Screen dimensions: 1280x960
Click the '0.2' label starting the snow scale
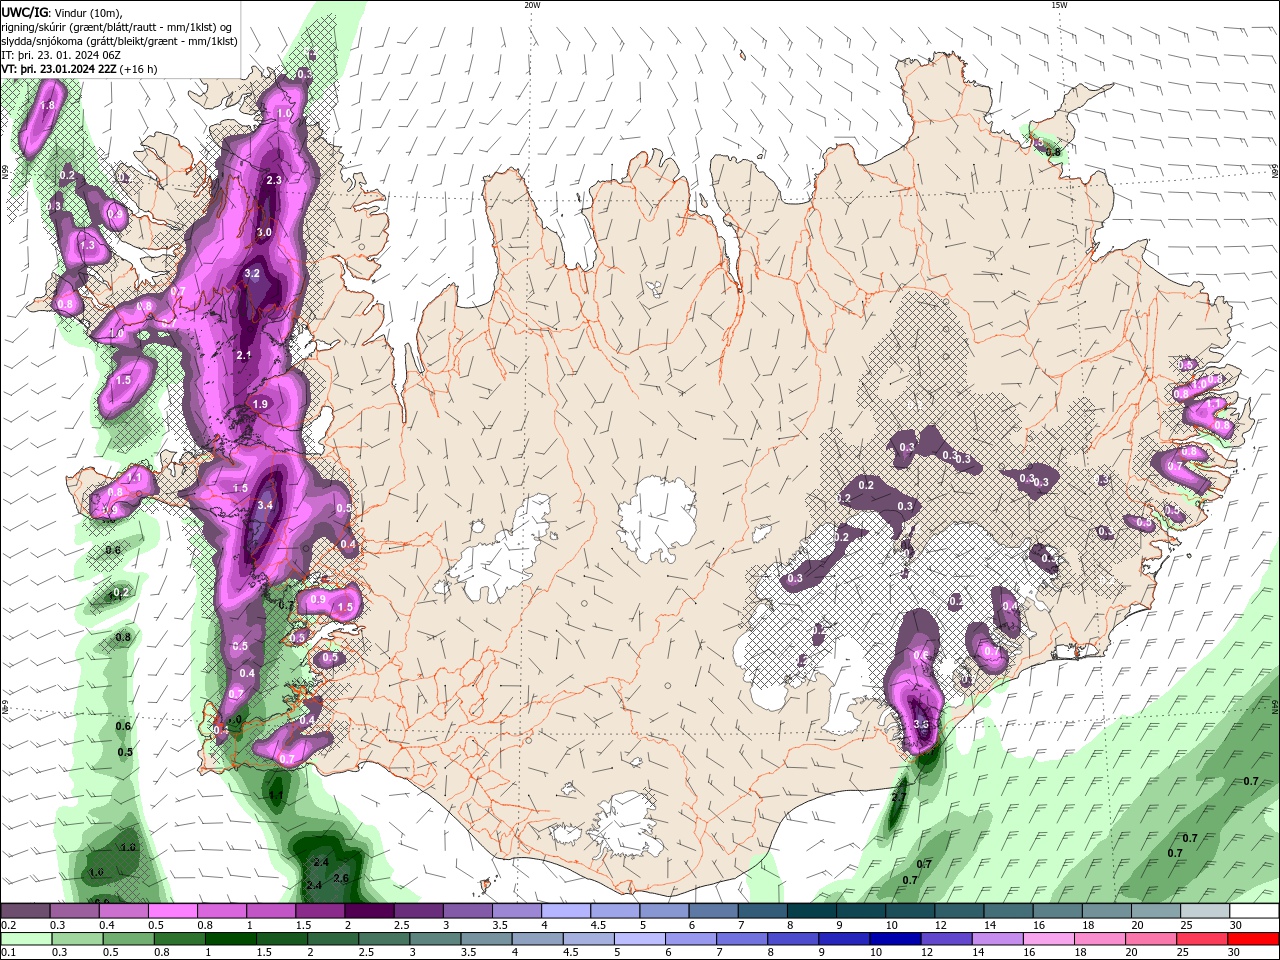(8, 926)
